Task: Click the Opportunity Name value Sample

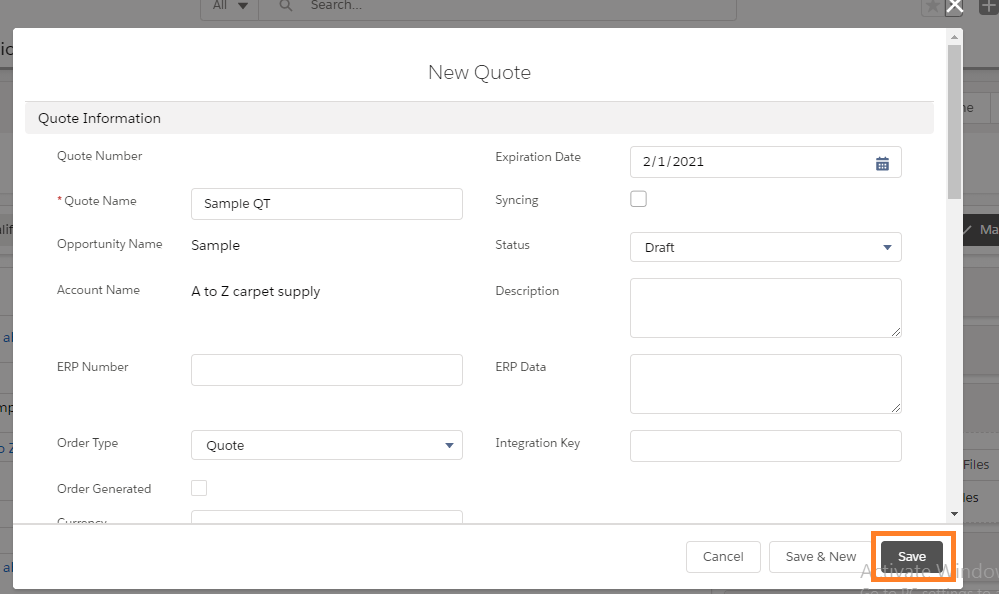Action: coord(216,246)
